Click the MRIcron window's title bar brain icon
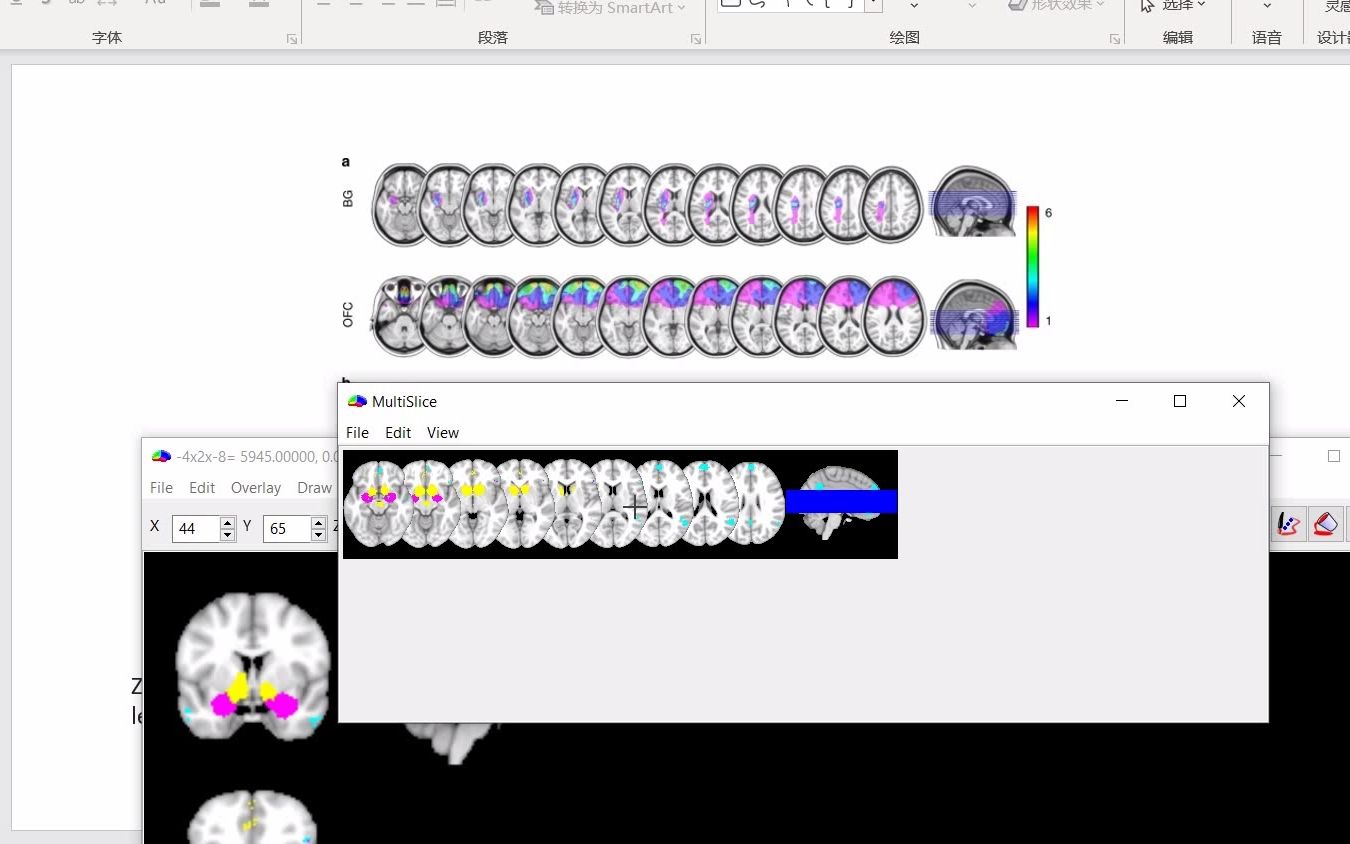Viewport: 1350px width, 844px height. (161, 457)
